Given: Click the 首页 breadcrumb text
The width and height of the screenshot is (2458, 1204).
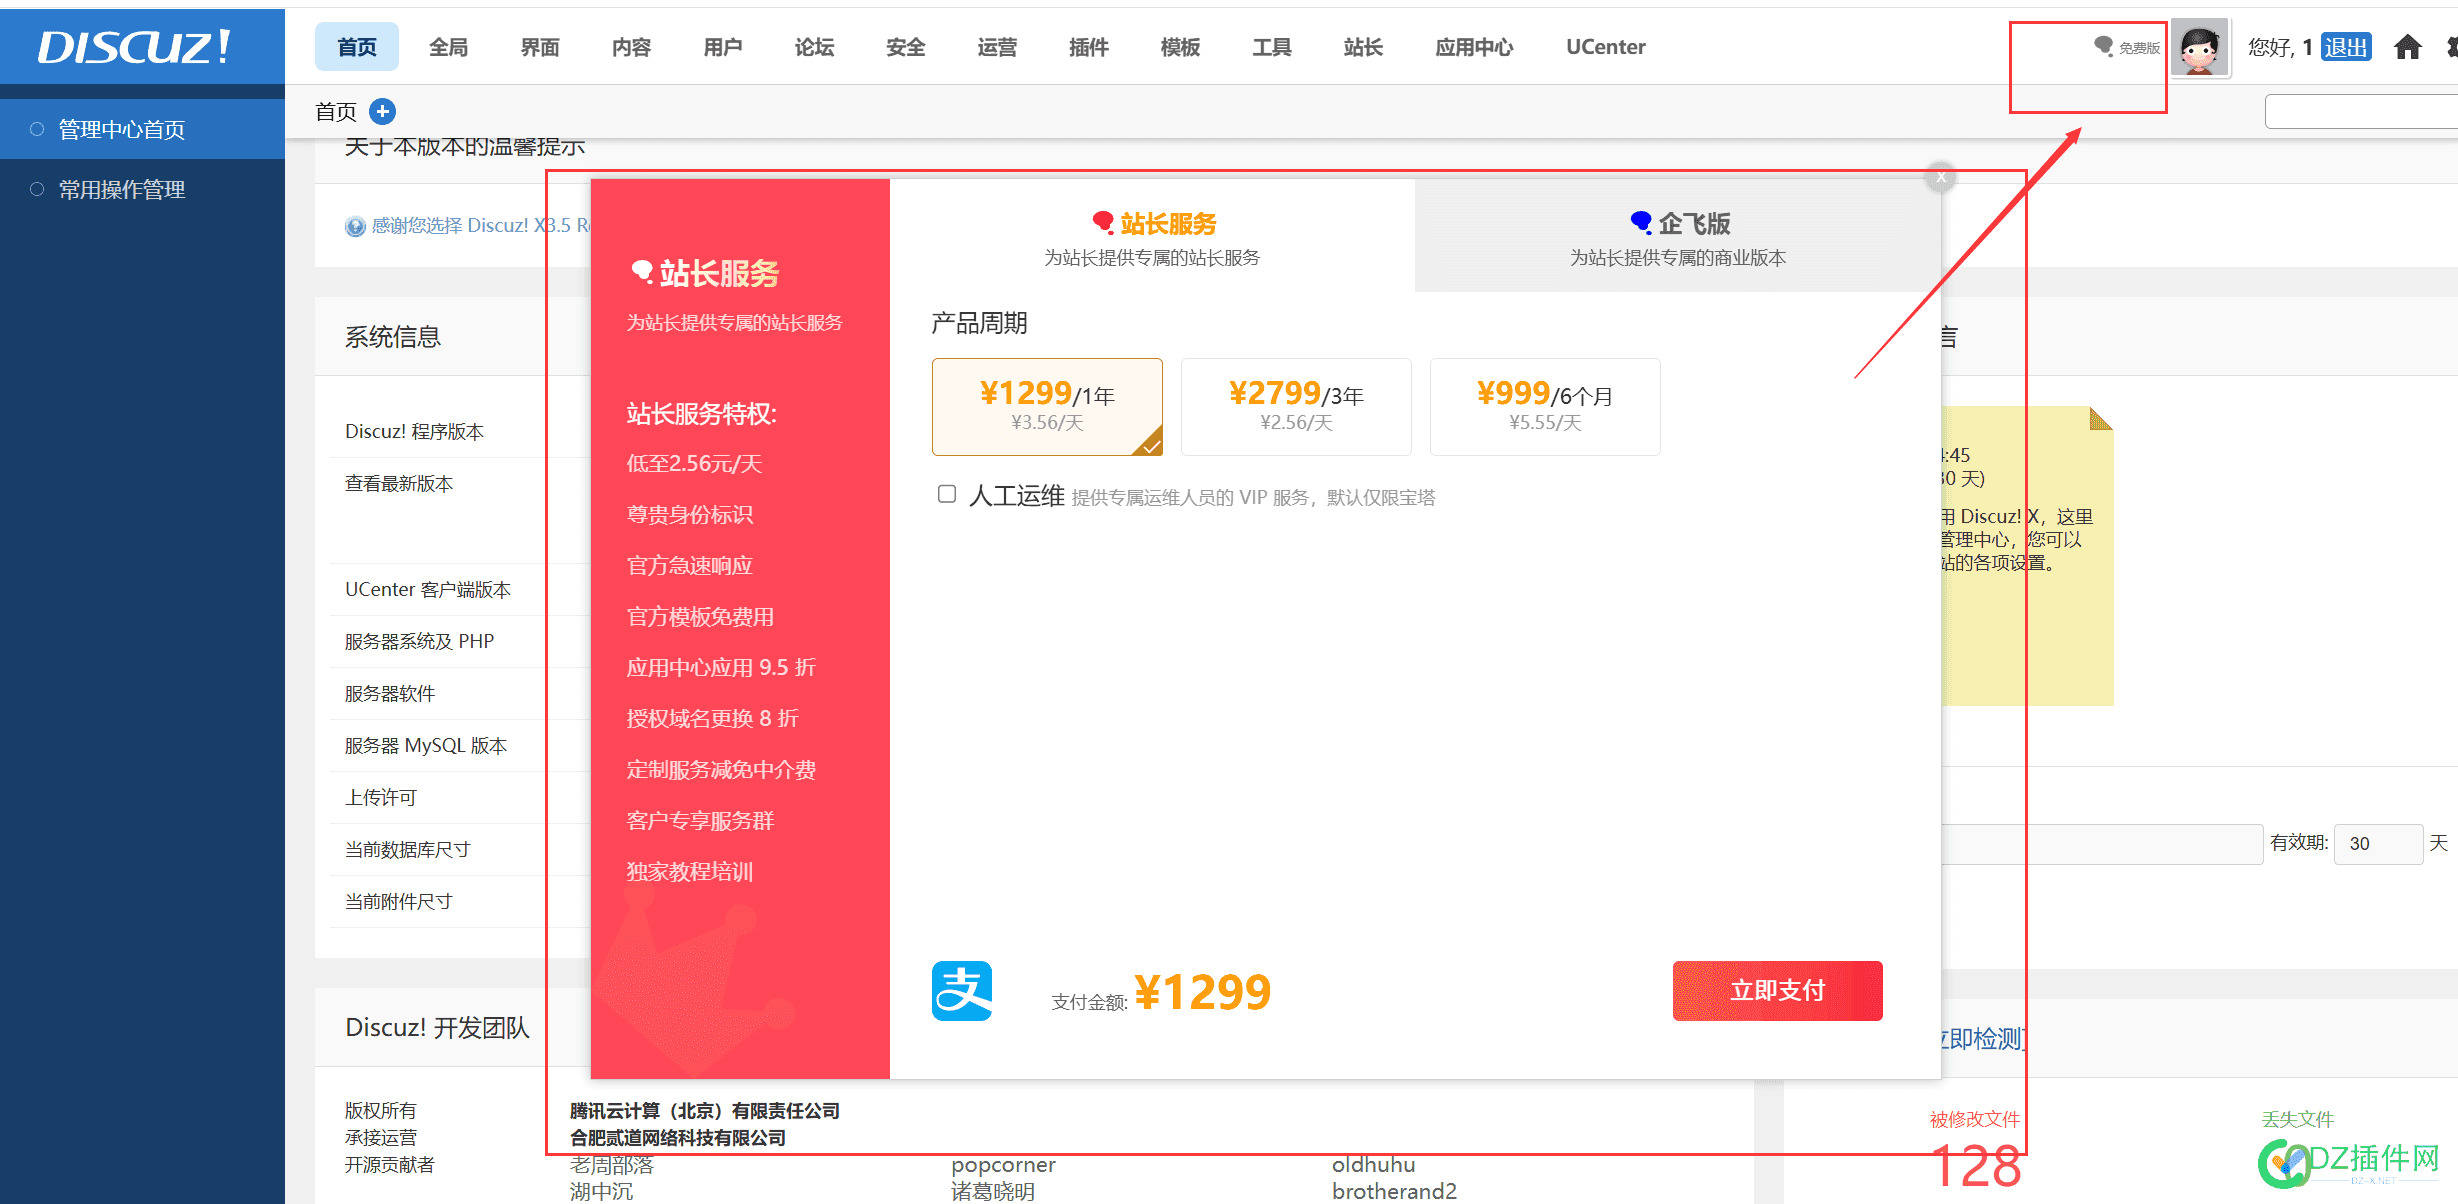Looking at the screenshot, I should (x=336, y=111).
